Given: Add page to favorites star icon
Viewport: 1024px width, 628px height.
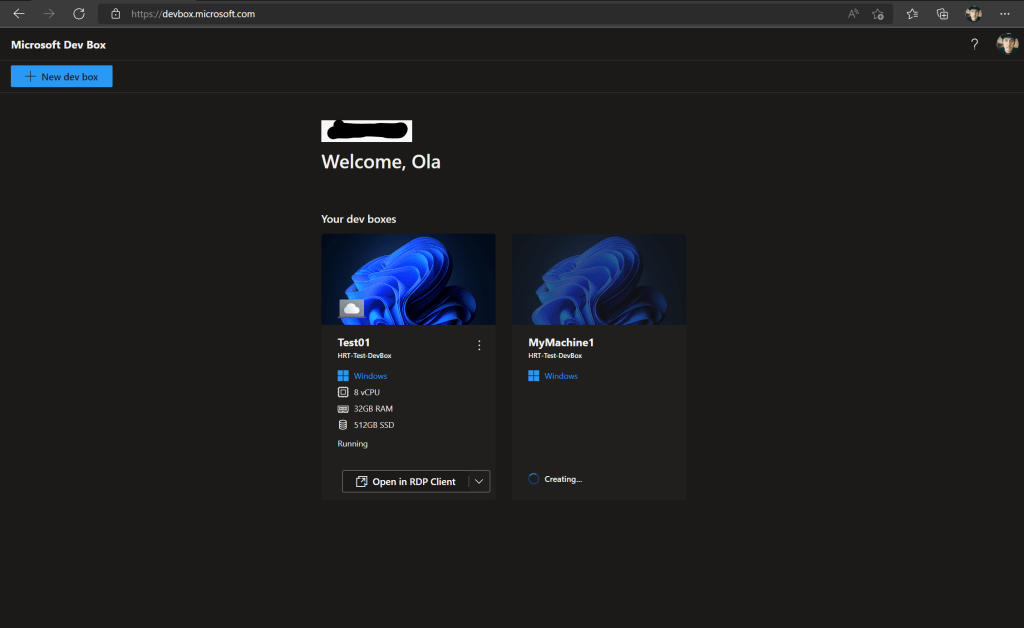Looking at the screenshot, I should point(878,14).
